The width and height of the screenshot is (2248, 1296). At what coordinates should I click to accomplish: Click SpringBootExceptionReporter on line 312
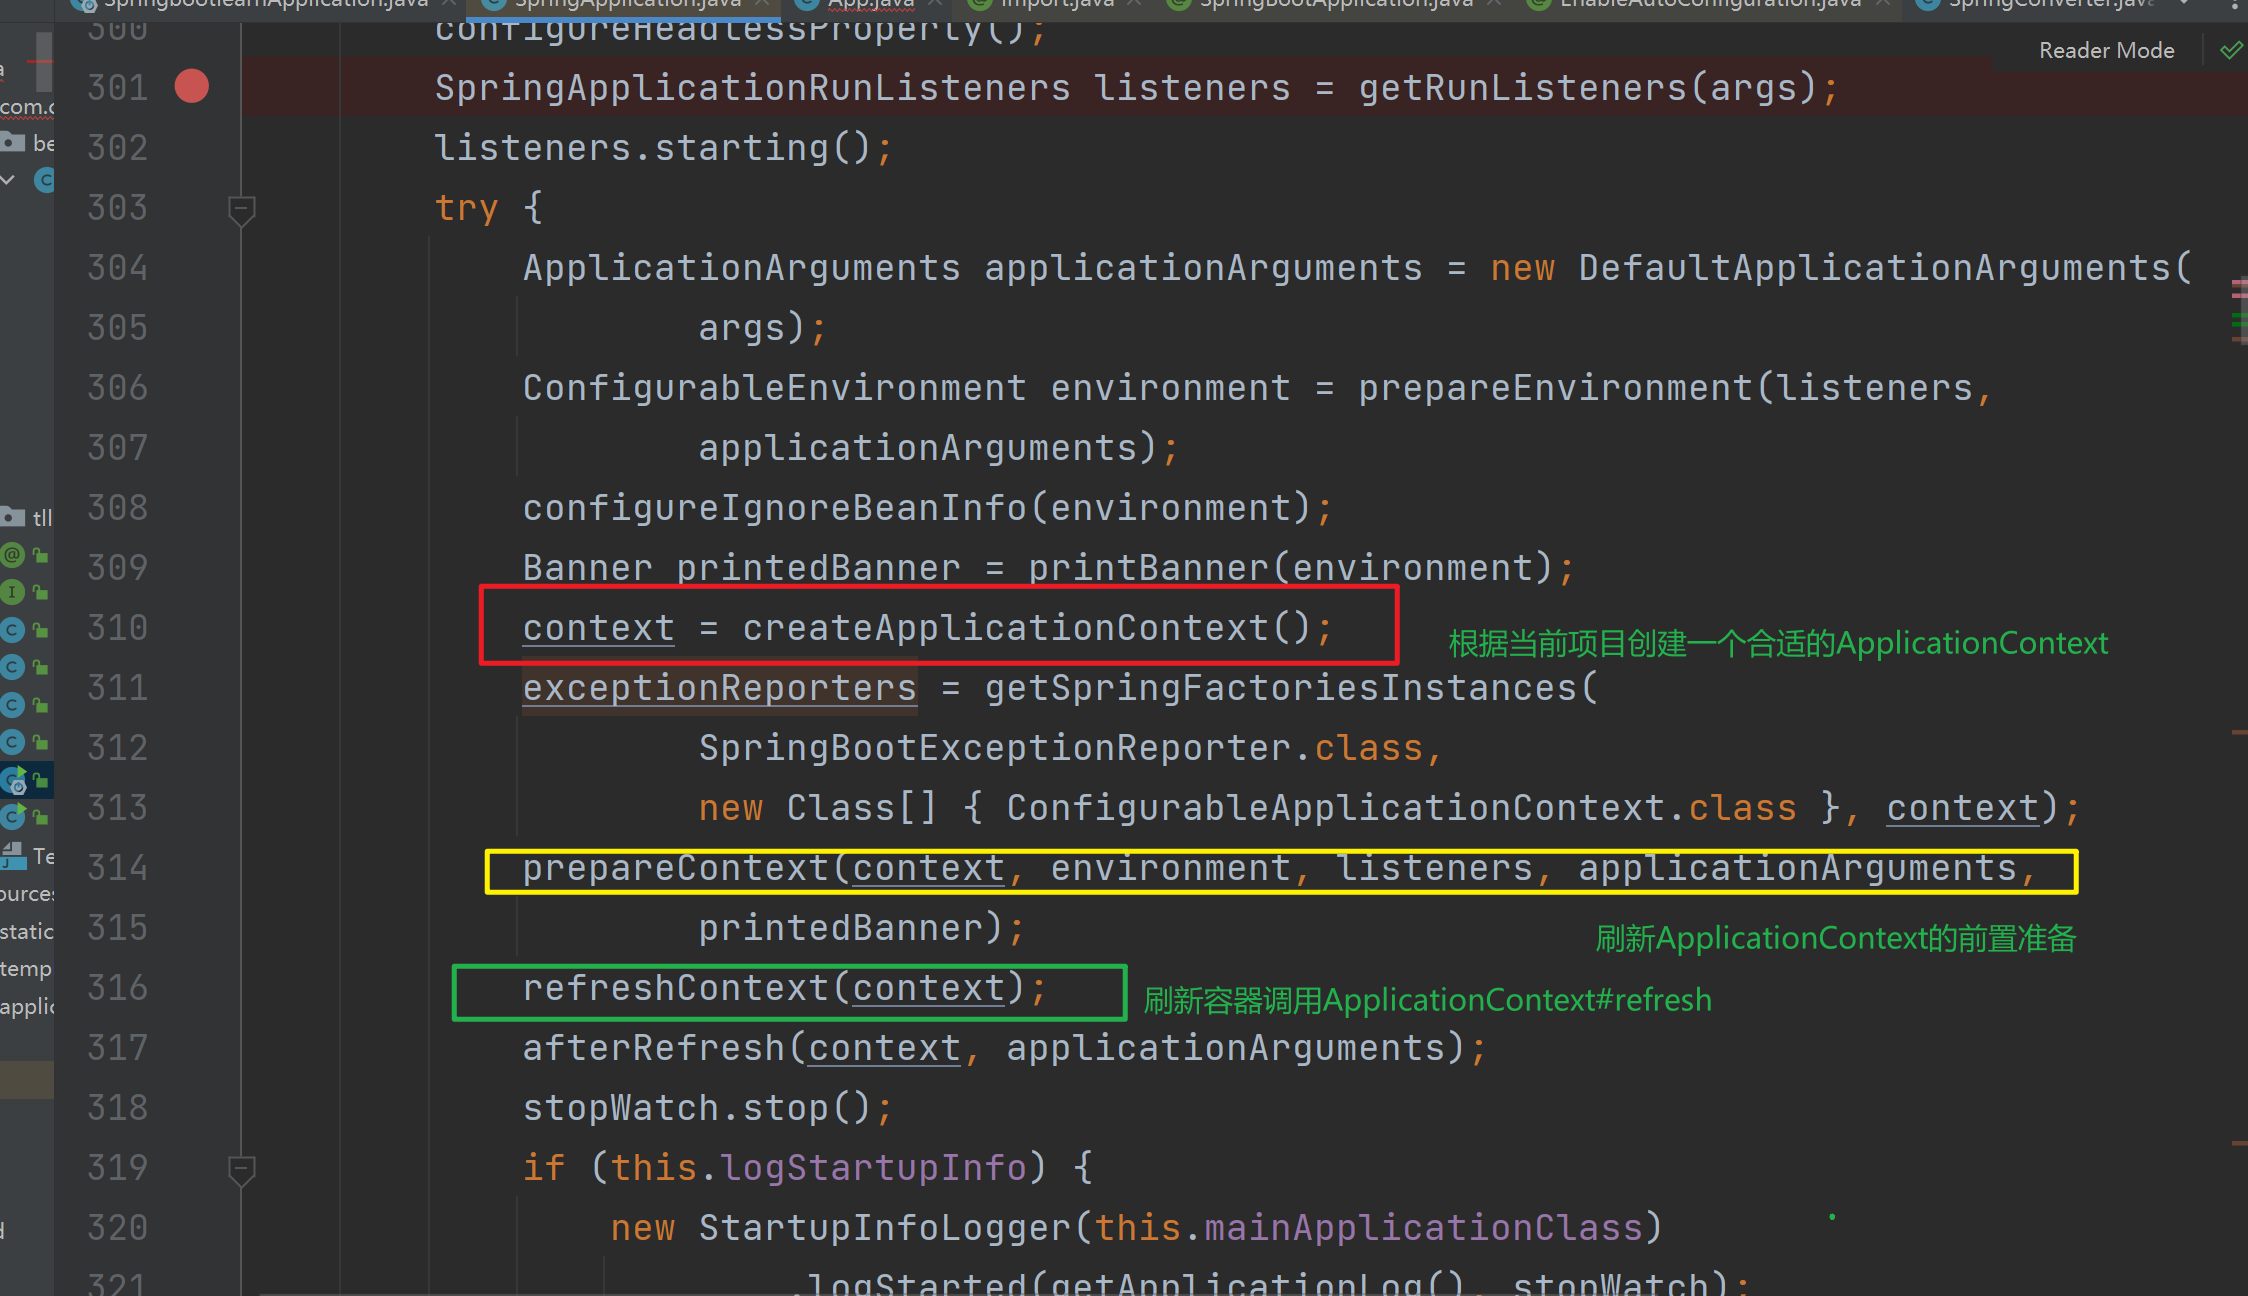pos(995,748)
